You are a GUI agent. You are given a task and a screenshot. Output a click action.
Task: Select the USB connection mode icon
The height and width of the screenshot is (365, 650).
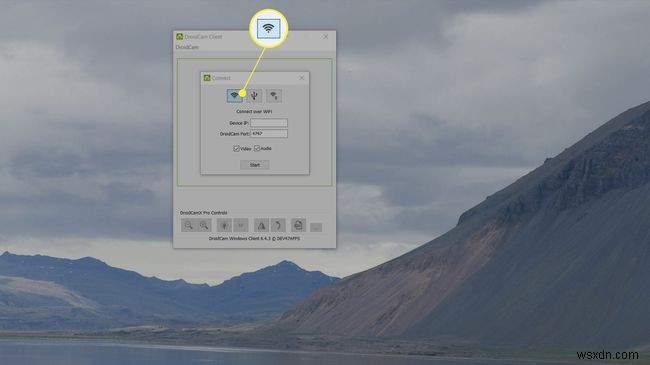pyautogui.click(x=254, y=96)
